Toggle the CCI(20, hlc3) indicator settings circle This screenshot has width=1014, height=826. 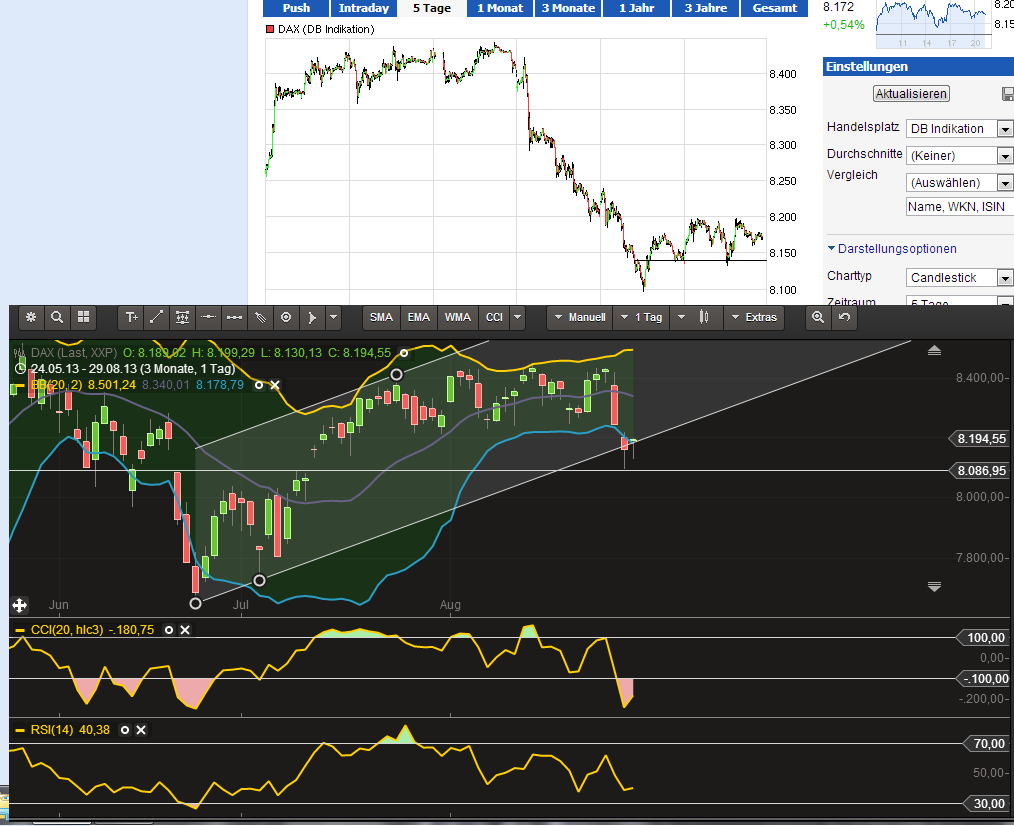[x=170, y=630]
